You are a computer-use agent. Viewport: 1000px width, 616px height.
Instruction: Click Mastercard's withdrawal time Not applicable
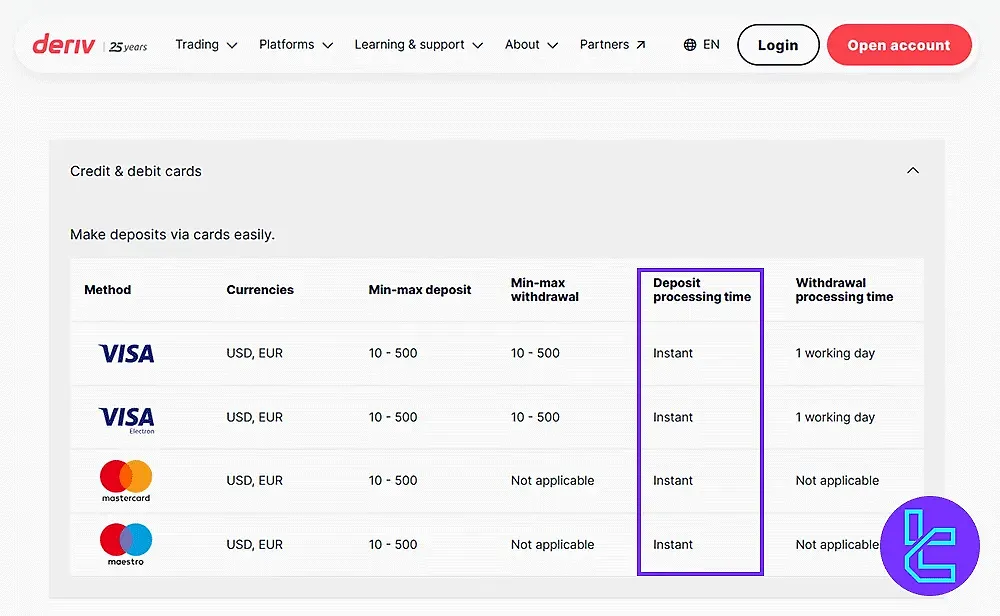click(x=837, y=481)
